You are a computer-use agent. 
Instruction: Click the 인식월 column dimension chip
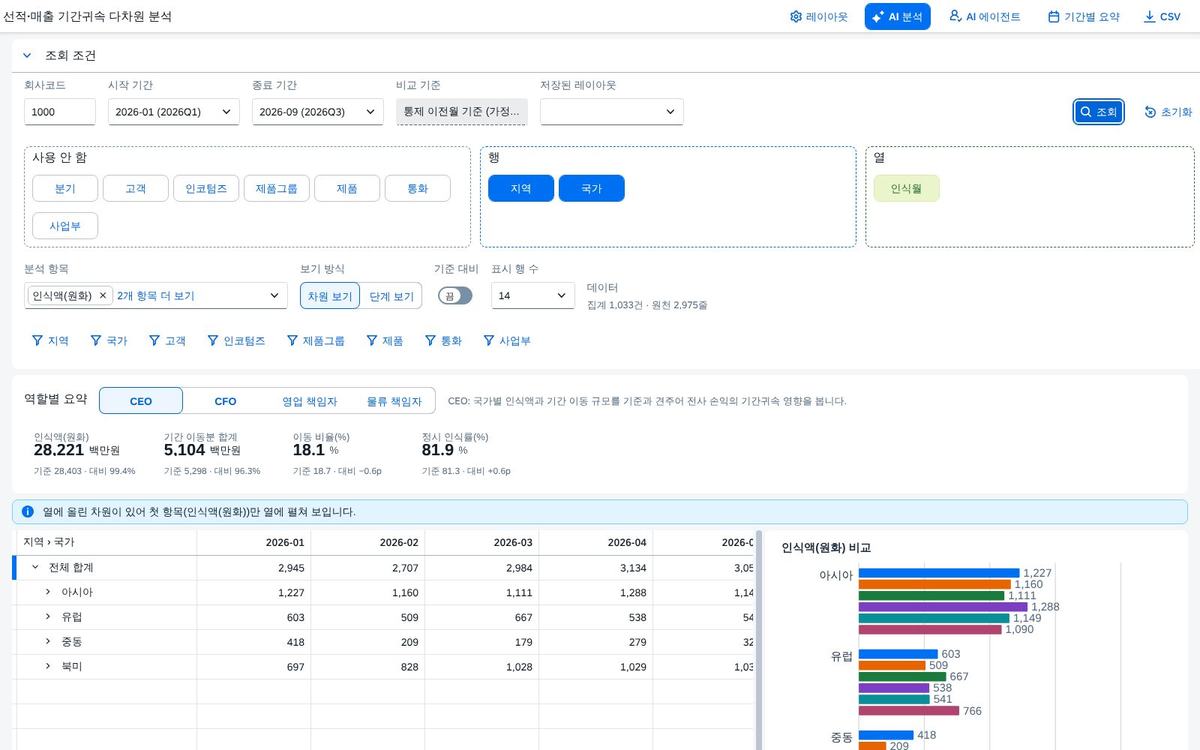coord(906,188)
